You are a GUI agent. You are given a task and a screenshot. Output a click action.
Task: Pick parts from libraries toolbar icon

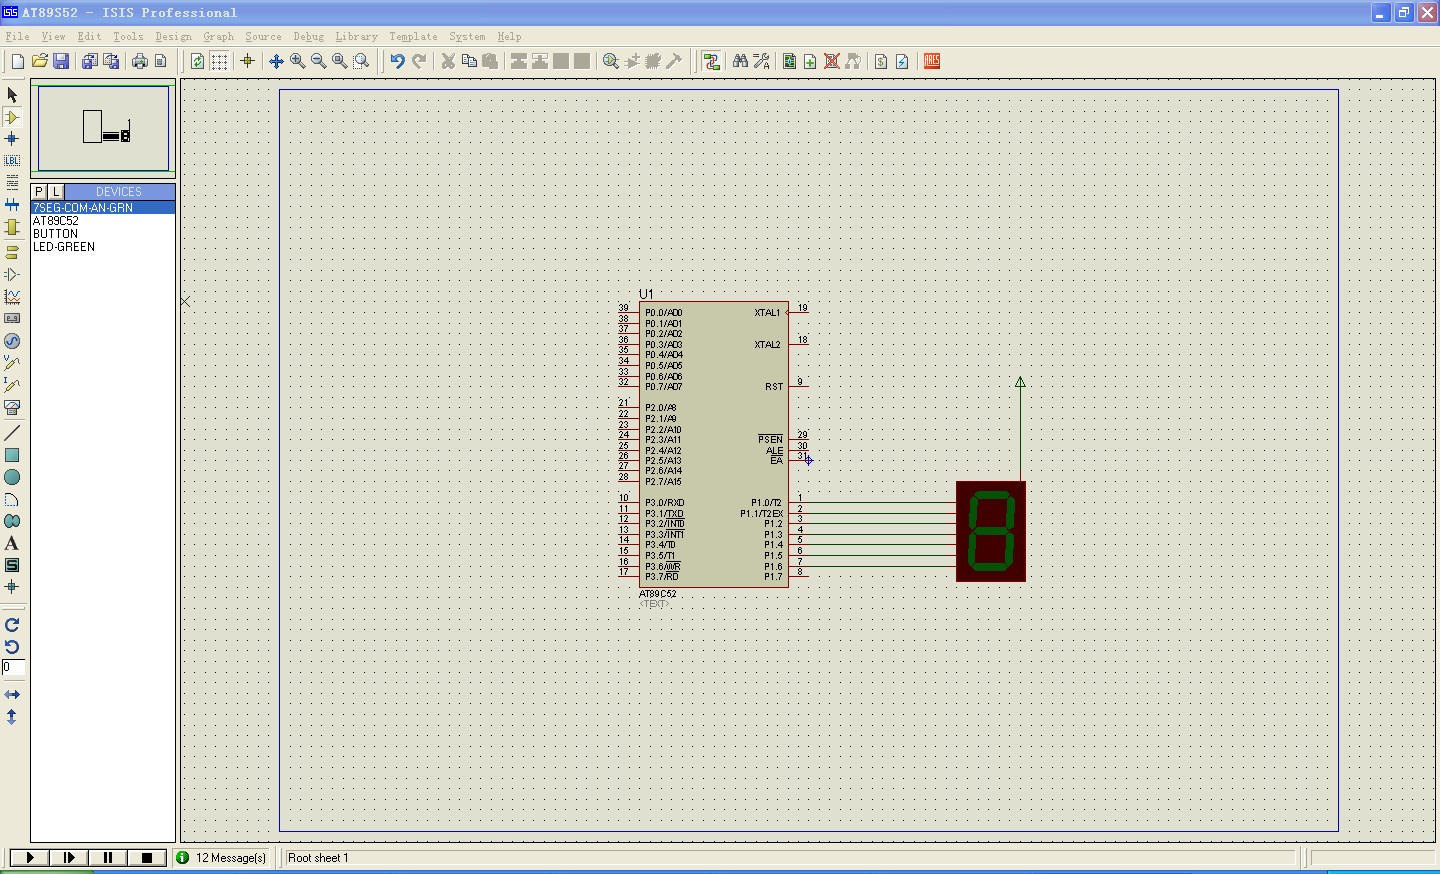(611, 61)
